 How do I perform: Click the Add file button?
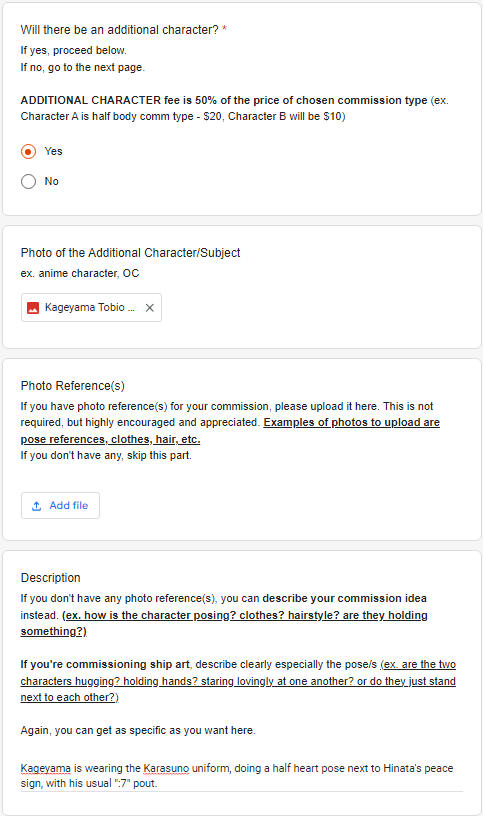[x=60, y=505]
